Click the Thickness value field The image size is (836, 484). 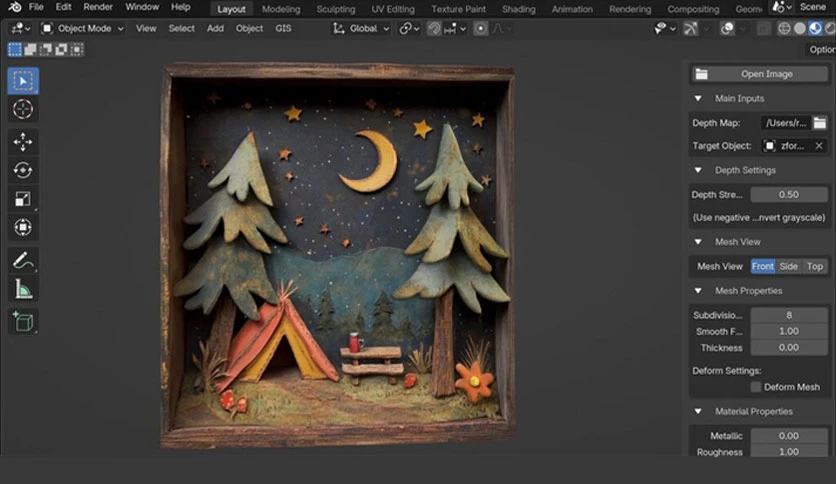coord(789,348)
